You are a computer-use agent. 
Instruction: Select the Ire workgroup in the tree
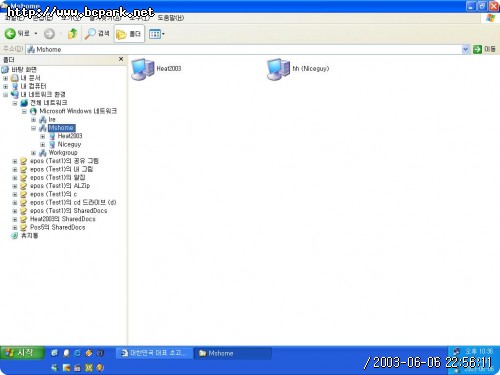52,119
